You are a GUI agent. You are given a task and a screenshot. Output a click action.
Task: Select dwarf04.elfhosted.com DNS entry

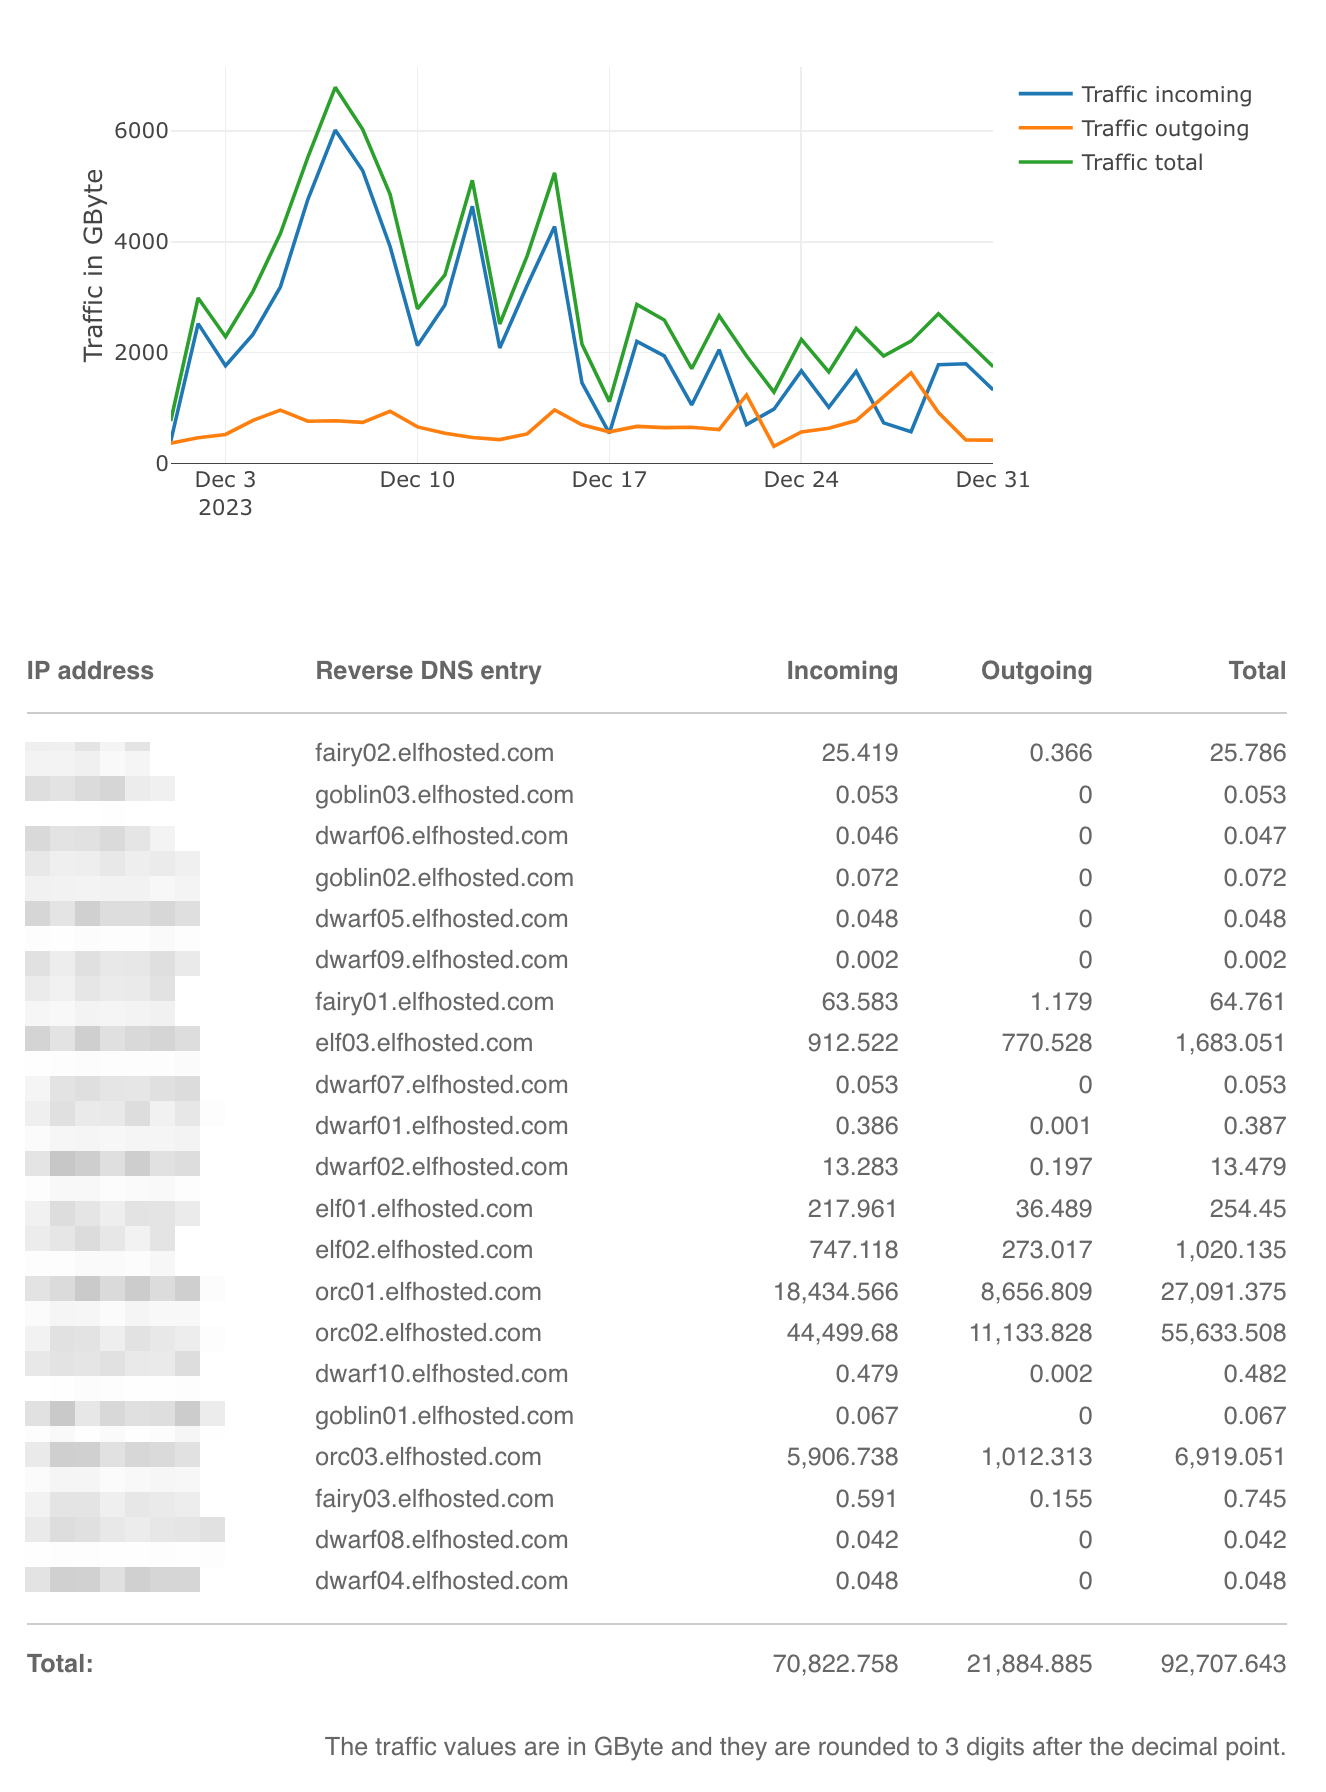point(441,1581)
